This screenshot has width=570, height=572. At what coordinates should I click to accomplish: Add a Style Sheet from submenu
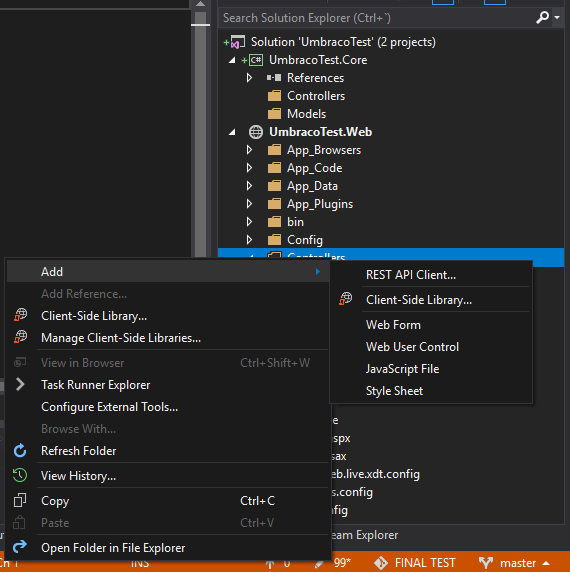pyautogui.click(x=431, y=391)
